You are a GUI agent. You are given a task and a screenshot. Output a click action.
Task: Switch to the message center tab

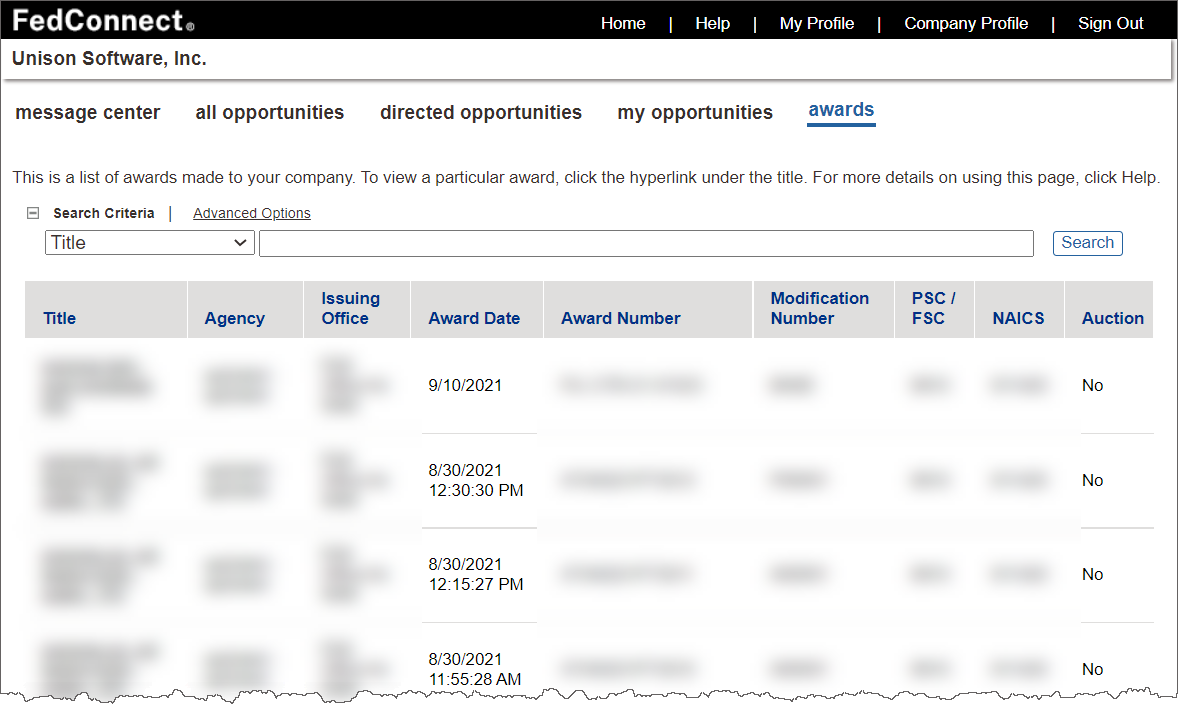click(x=88, y=113)
